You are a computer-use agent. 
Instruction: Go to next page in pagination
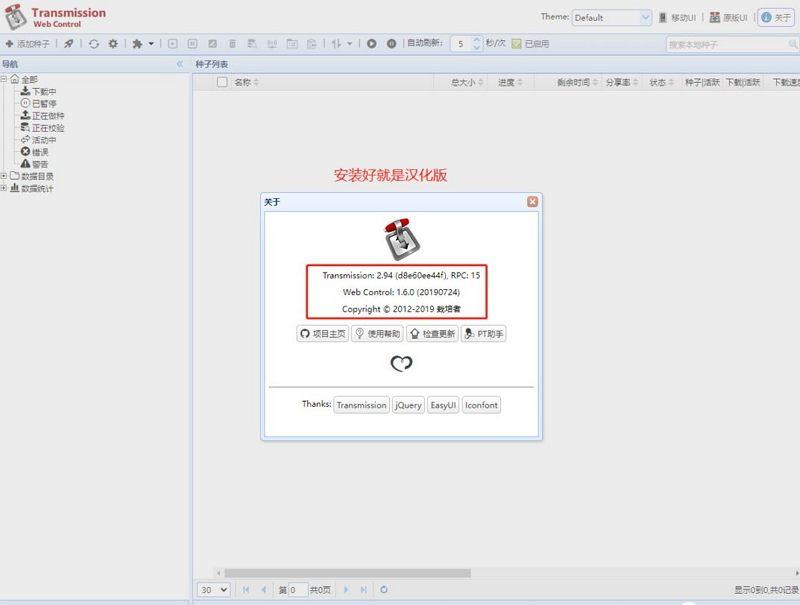coord(346,590)
